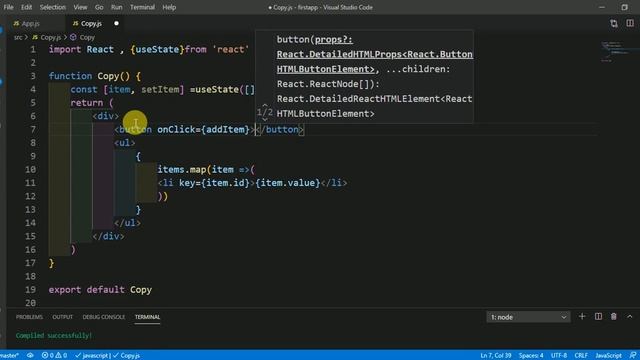
Task: Change line endings via 'CRLF'
Action: (581, 356)
